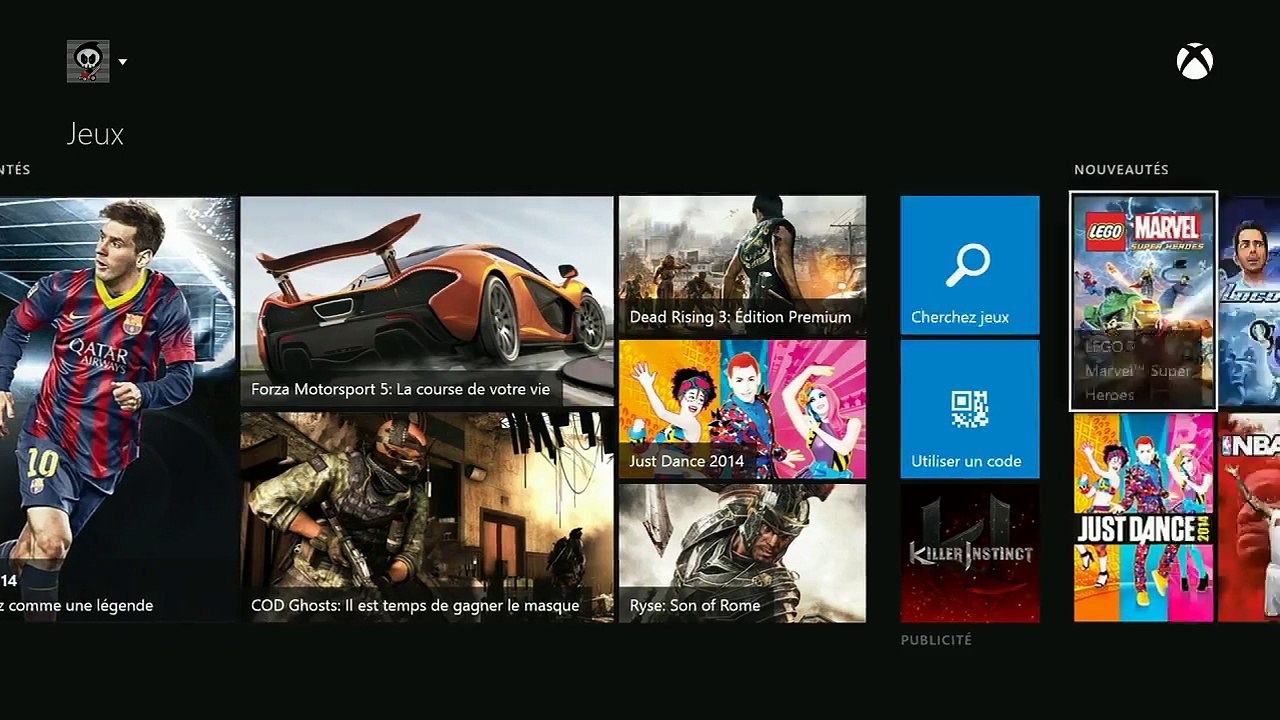Open the football player featured tile
The image size is (1280, 720).
[x=118, y=409]
